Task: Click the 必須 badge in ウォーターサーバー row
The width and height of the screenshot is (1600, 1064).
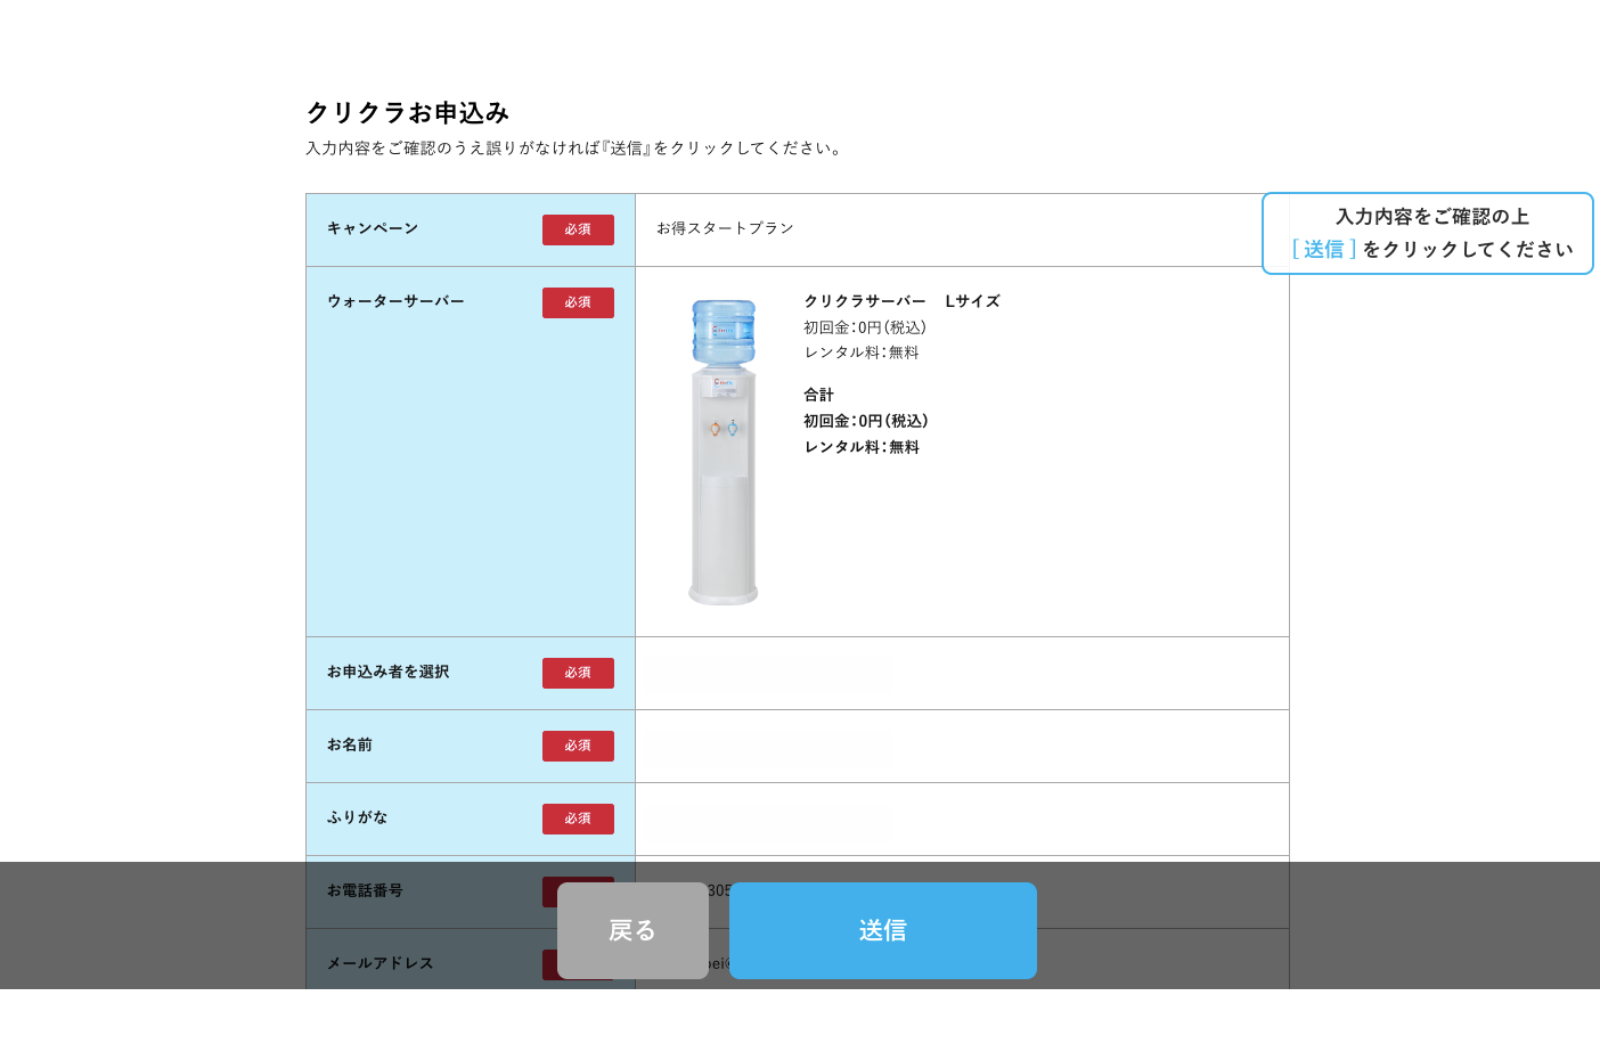Action: click(578, 302)
